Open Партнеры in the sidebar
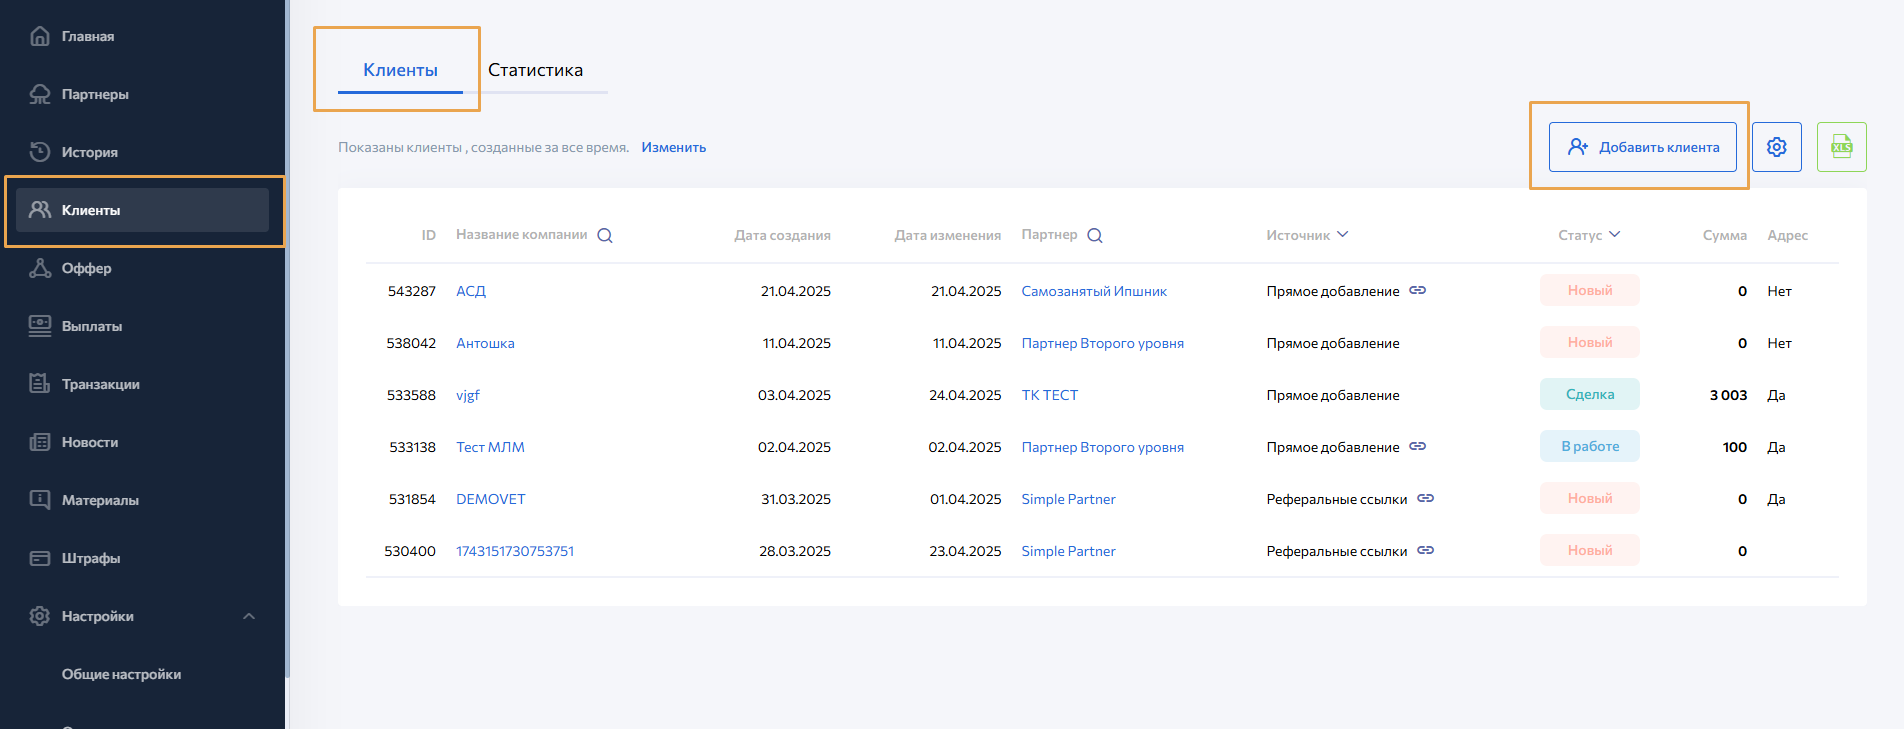This screenshot has height=729, width=1904. (x=95, y=94)
